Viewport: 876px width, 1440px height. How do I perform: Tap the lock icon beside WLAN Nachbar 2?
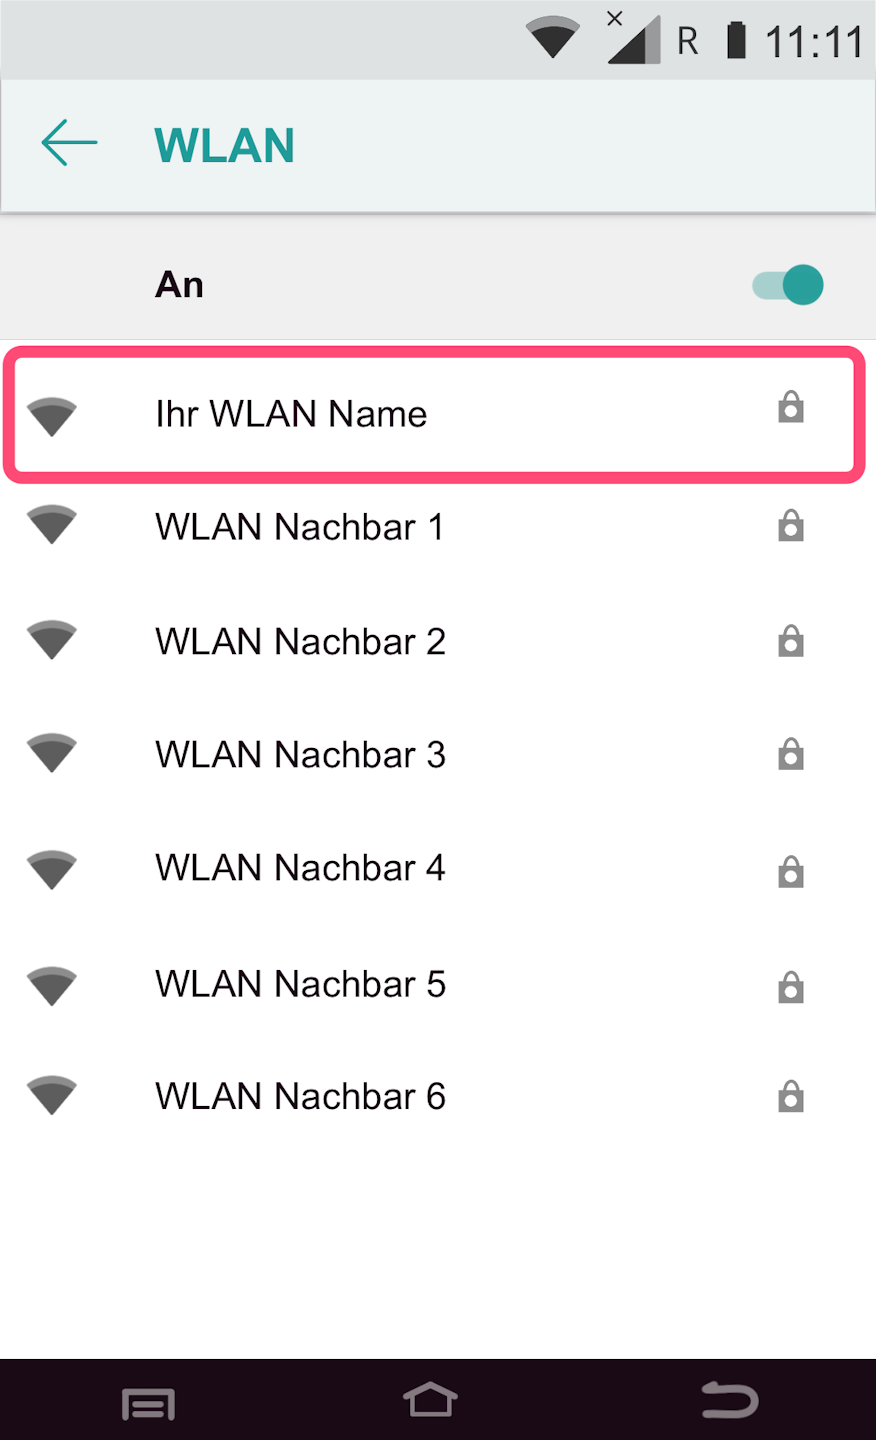pyautogui.click(x=791, y=641)
